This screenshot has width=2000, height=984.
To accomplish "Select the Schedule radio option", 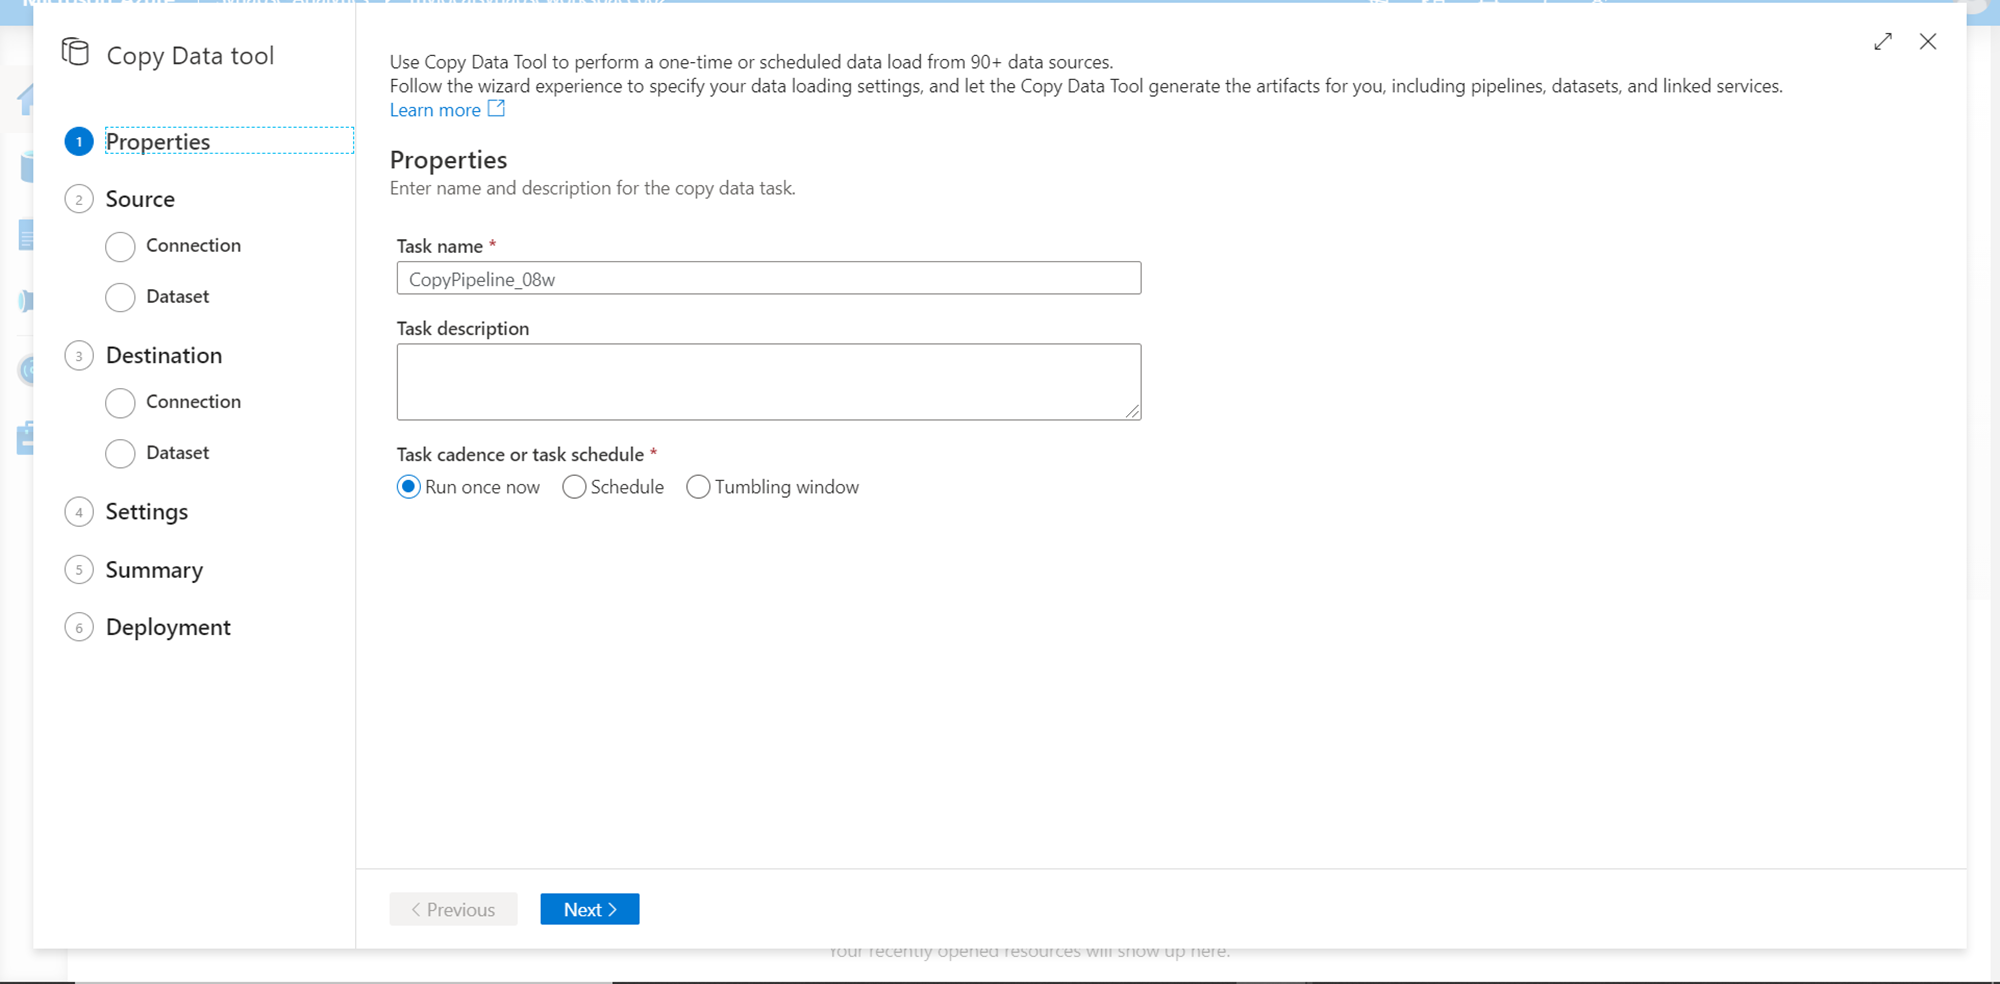I will 574,487.
